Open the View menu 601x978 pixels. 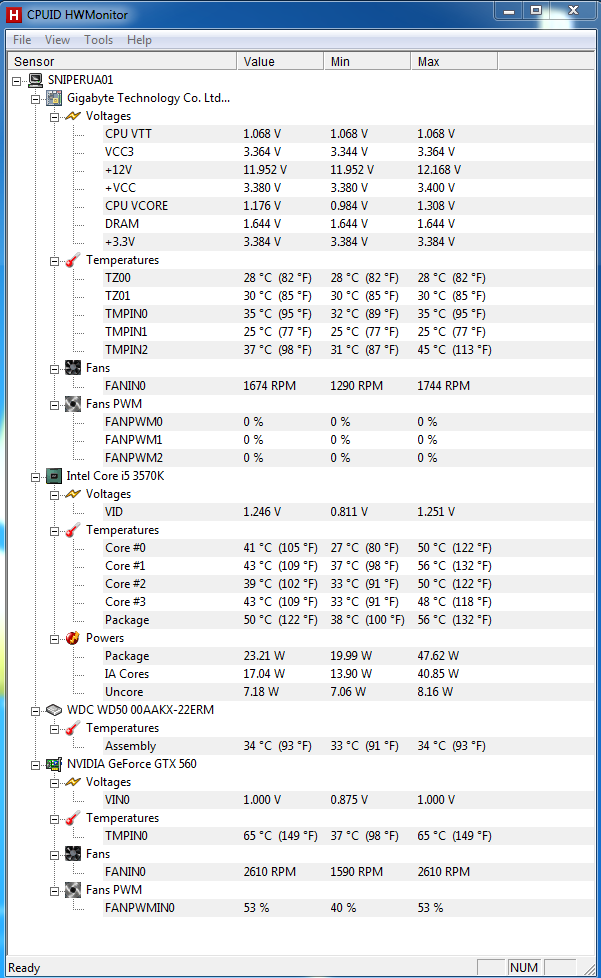coord(57,40)
